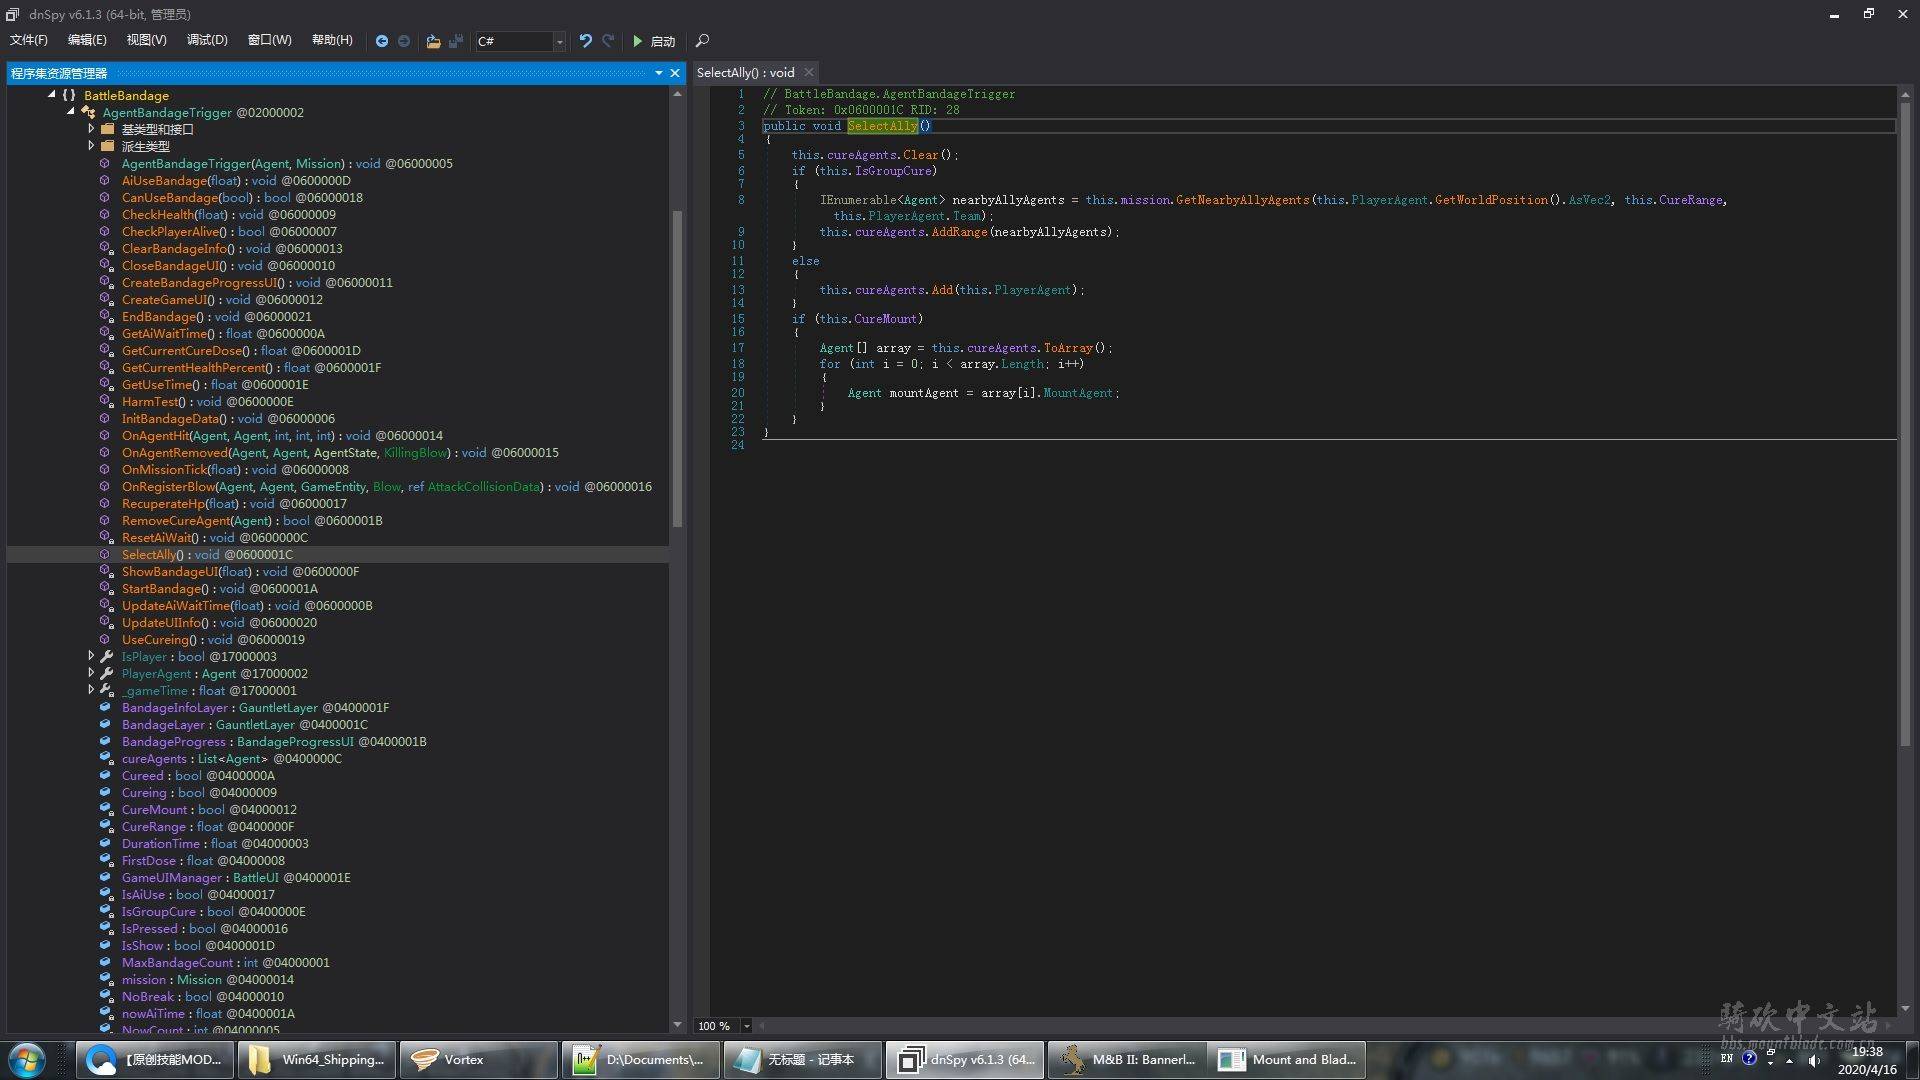Open the 文件(F) menu
1920x1080 pixels.
tap(29, 40)
